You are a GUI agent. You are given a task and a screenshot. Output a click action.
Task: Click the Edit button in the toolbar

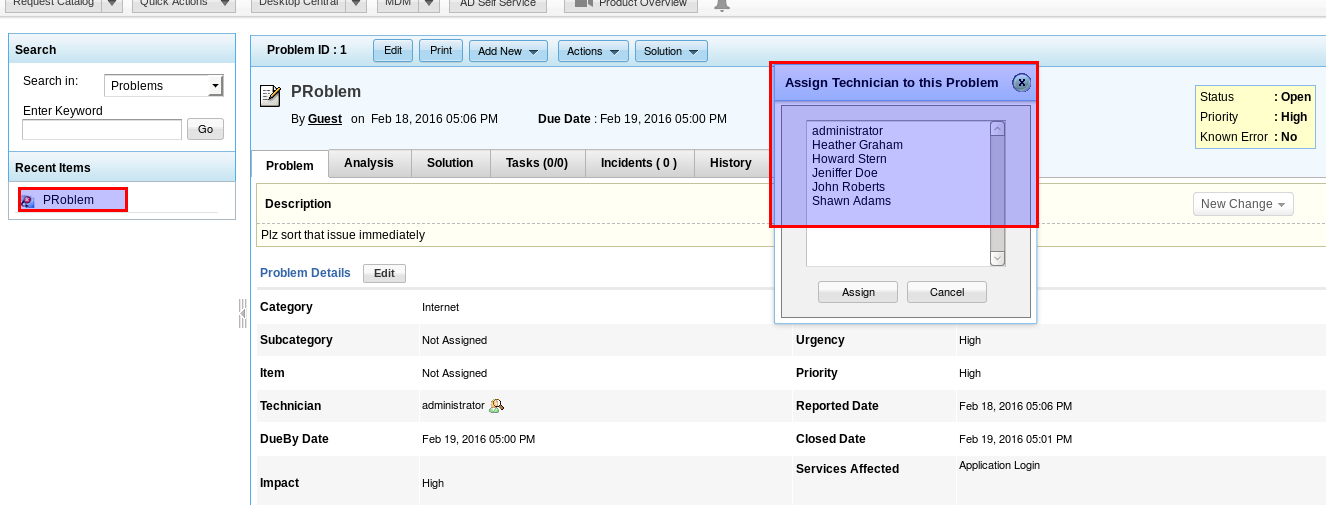pos(393,50)
